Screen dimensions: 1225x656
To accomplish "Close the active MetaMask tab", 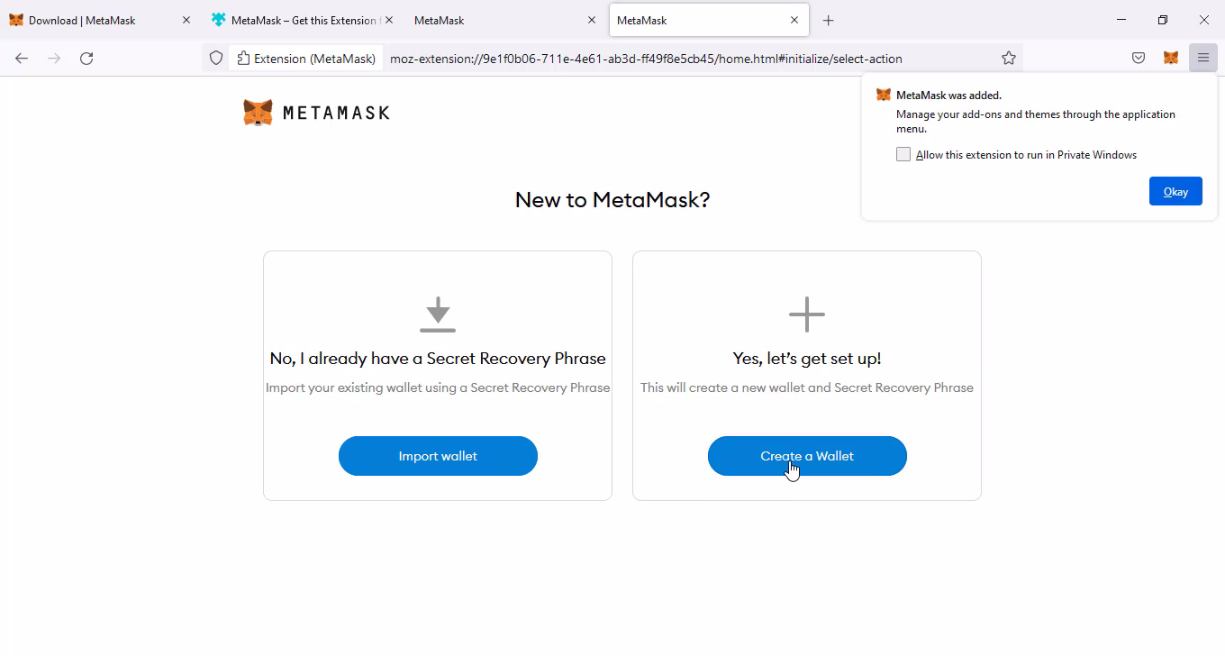I will click(x=794, y=20).
